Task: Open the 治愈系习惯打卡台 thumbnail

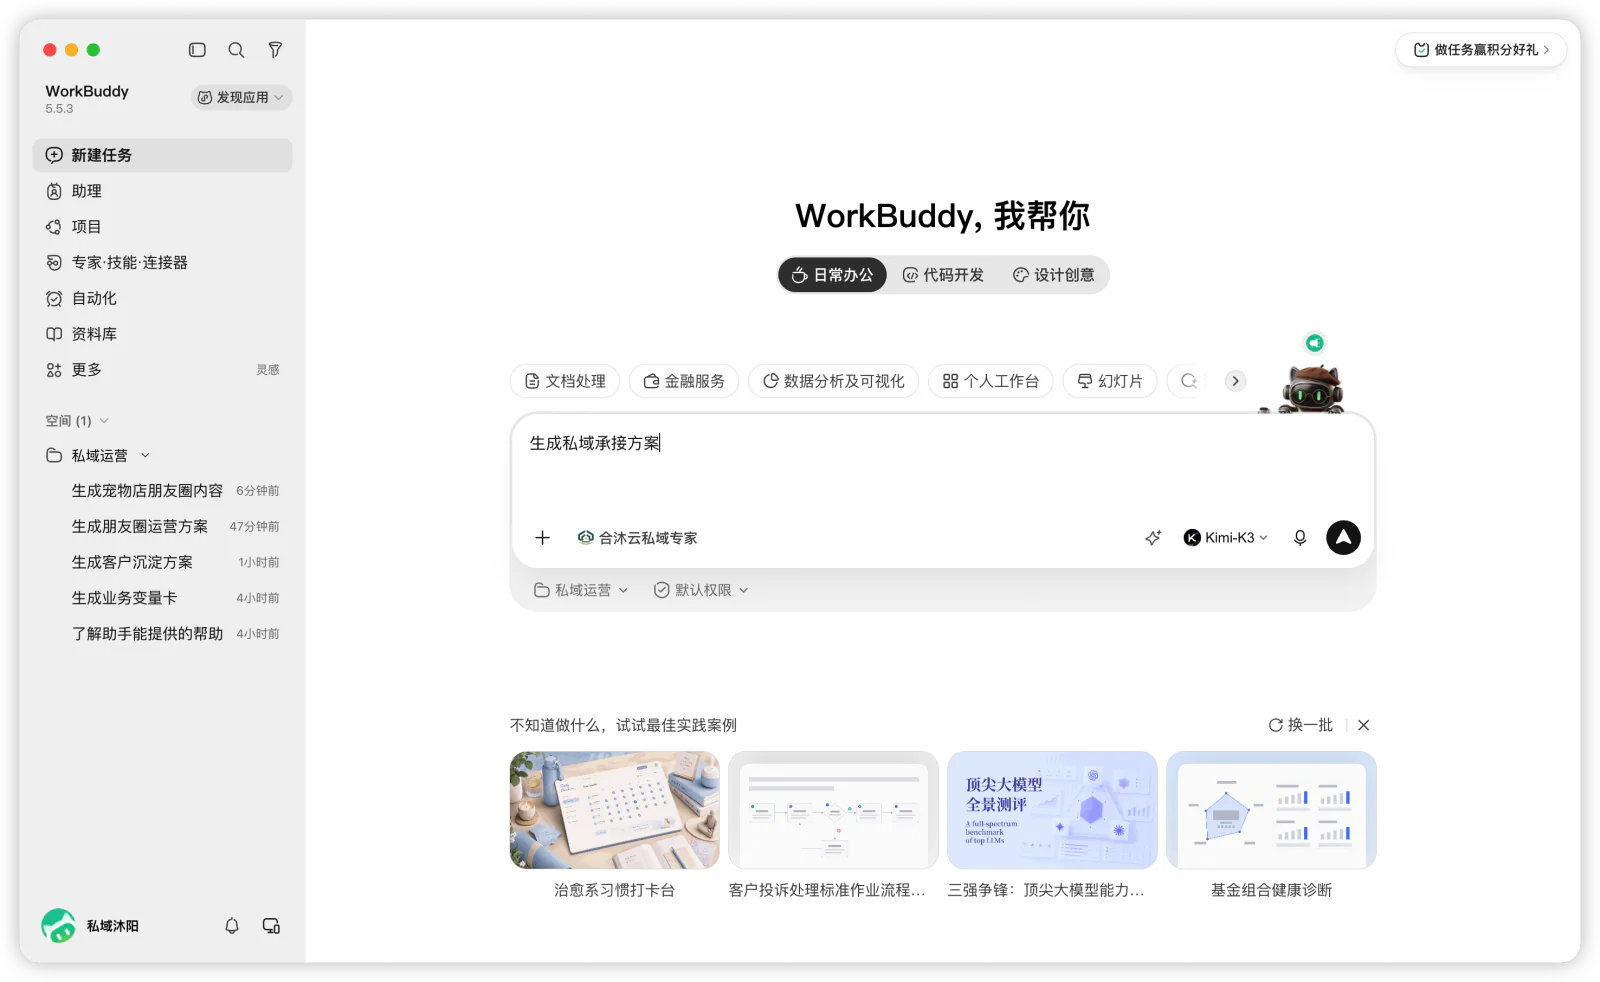Action: tap(614, 810)
